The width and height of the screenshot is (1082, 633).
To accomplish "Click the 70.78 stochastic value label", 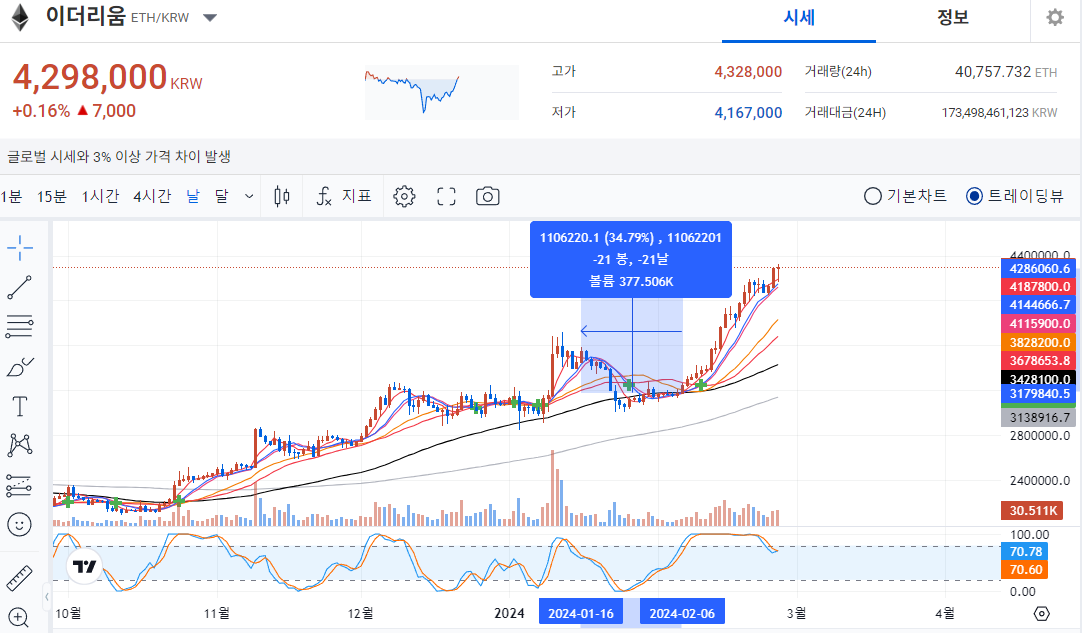I will (x=1025, y=552).
